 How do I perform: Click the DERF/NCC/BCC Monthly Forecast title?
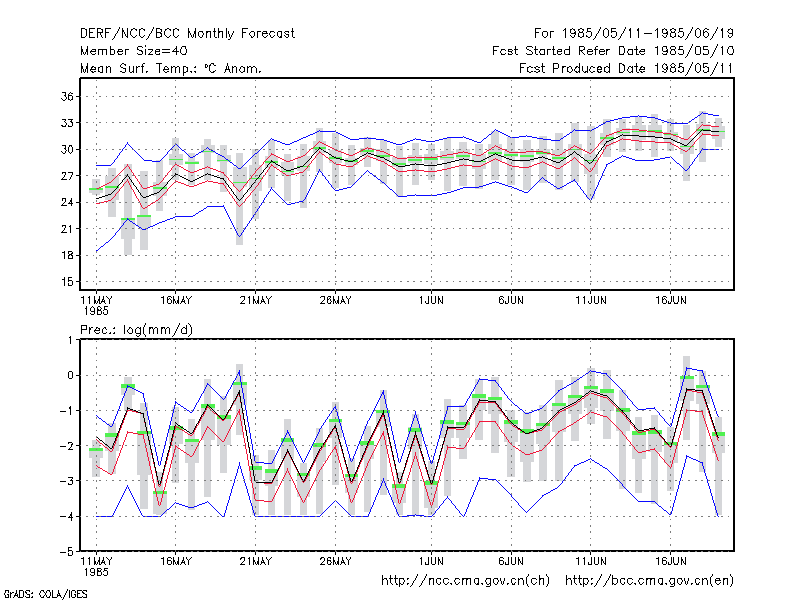(x=187, y=34)
